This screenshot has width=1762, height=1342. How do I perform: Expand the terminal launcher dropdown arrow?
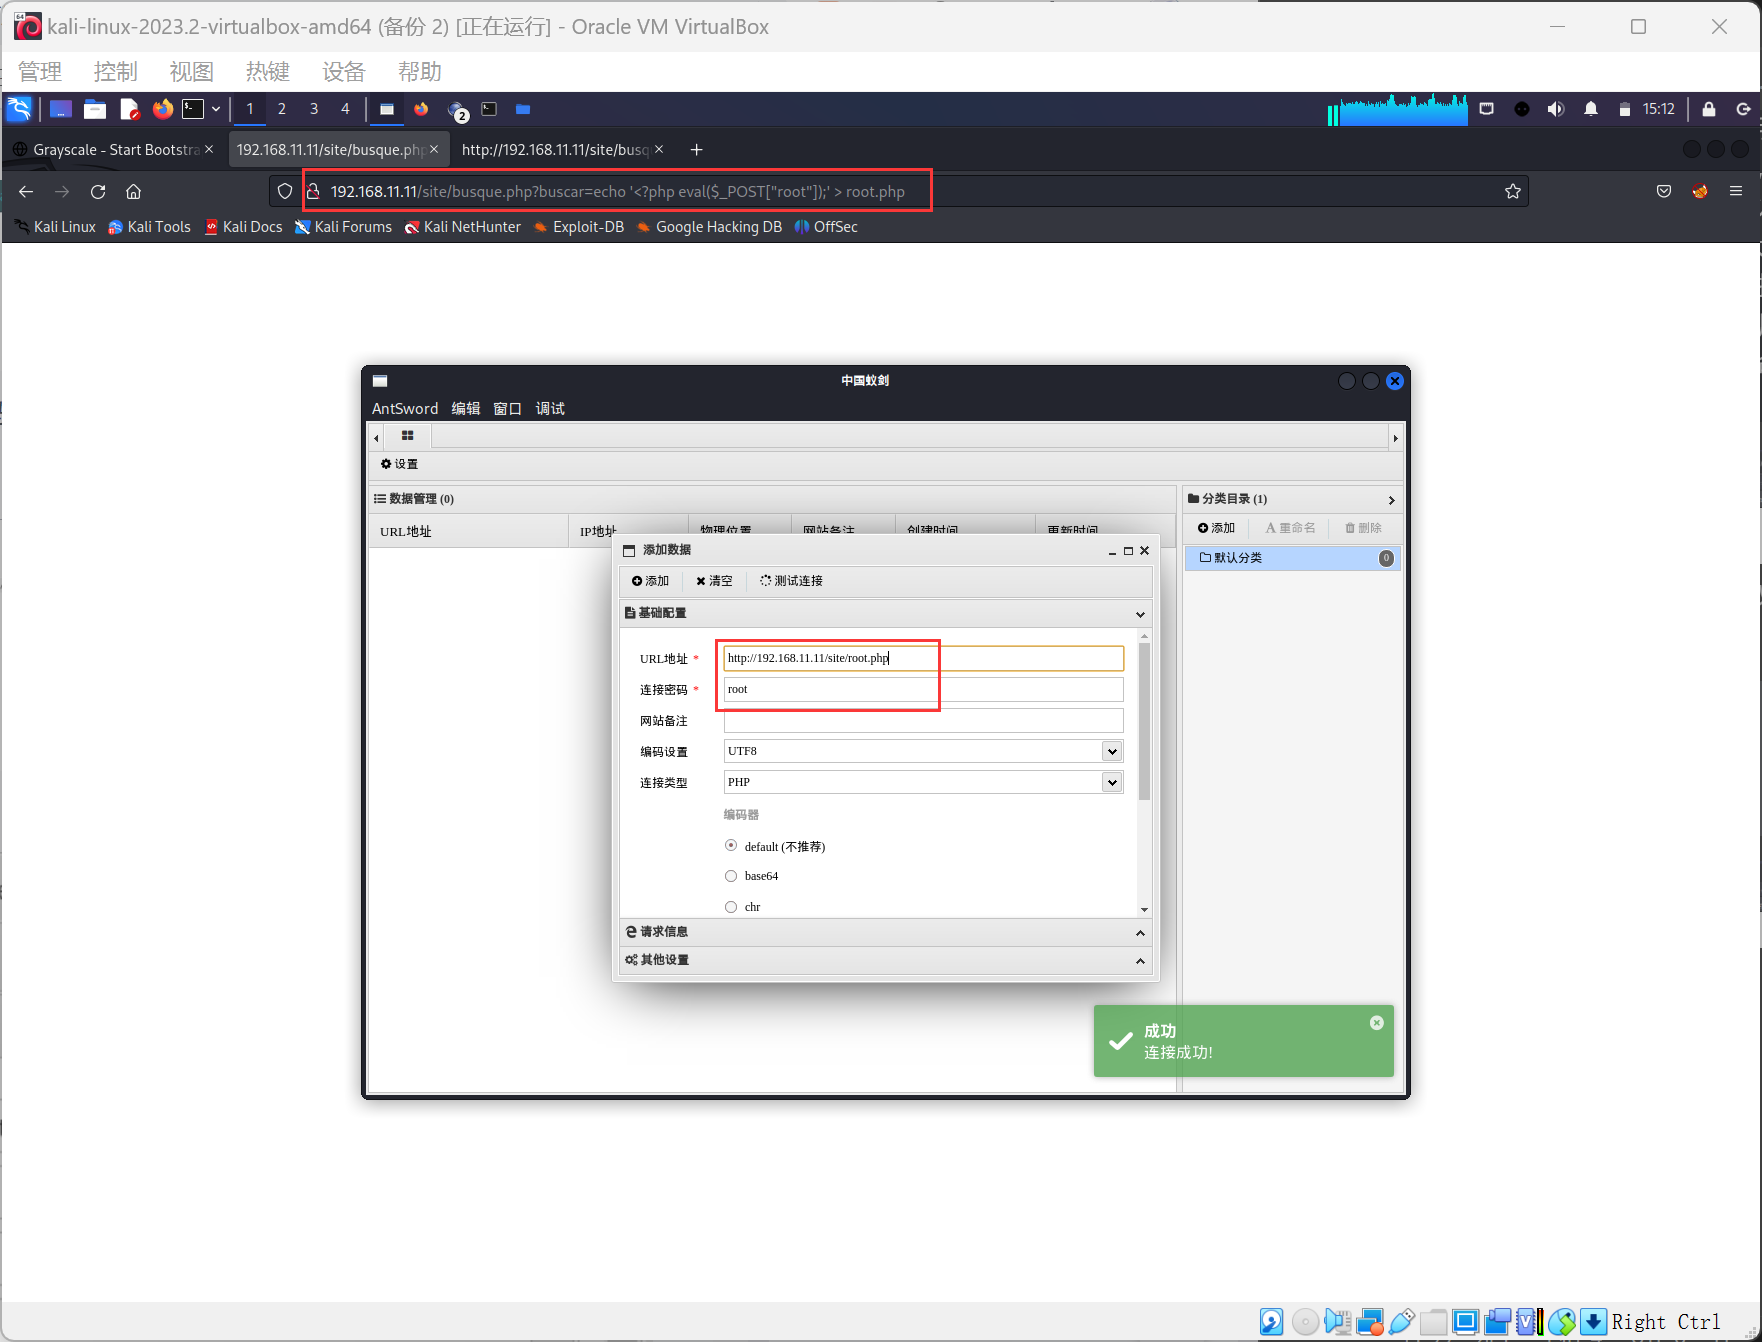coord(216,109)
